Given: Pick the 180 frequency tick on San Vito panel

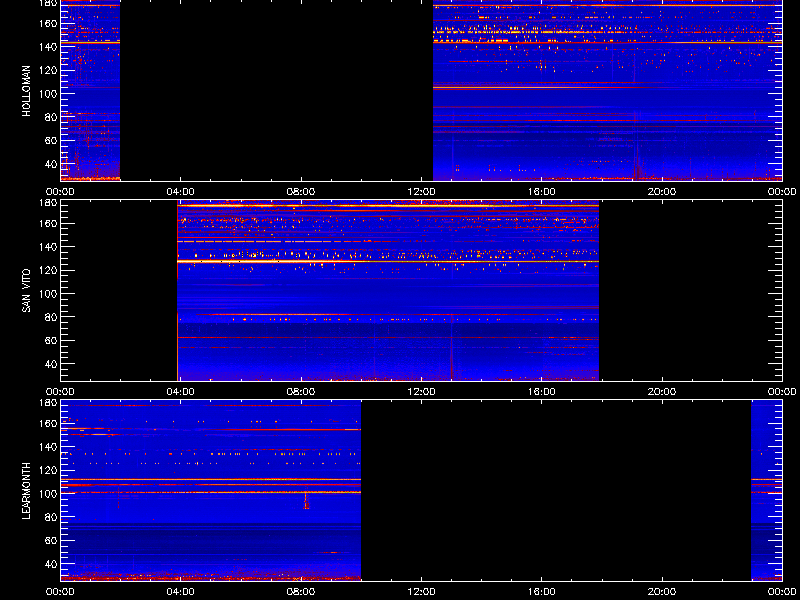Looking at the screenshot, I should (x=50, y=203).
